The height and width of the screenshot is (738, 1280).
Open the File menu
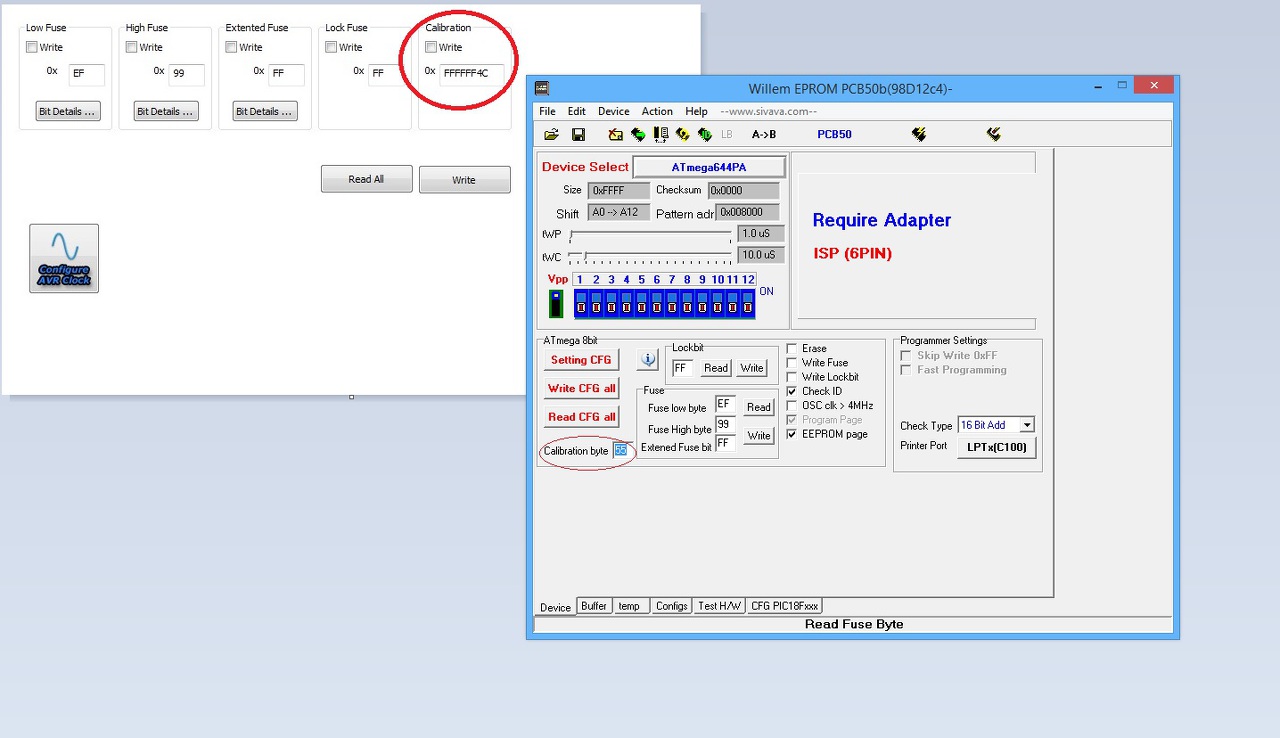(547, 111)
